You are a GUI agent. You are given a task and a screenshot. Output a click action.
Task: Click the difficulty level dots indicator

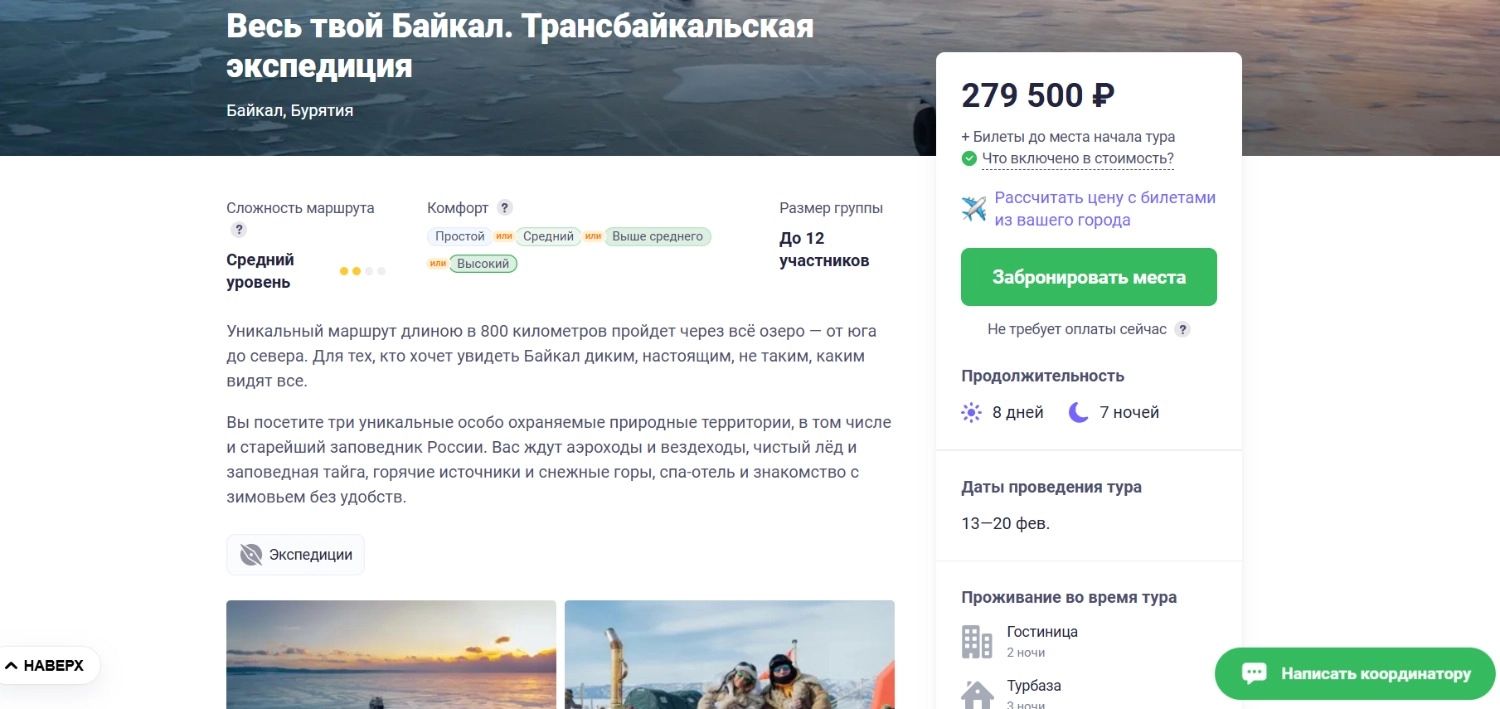[x=362, y=271]
